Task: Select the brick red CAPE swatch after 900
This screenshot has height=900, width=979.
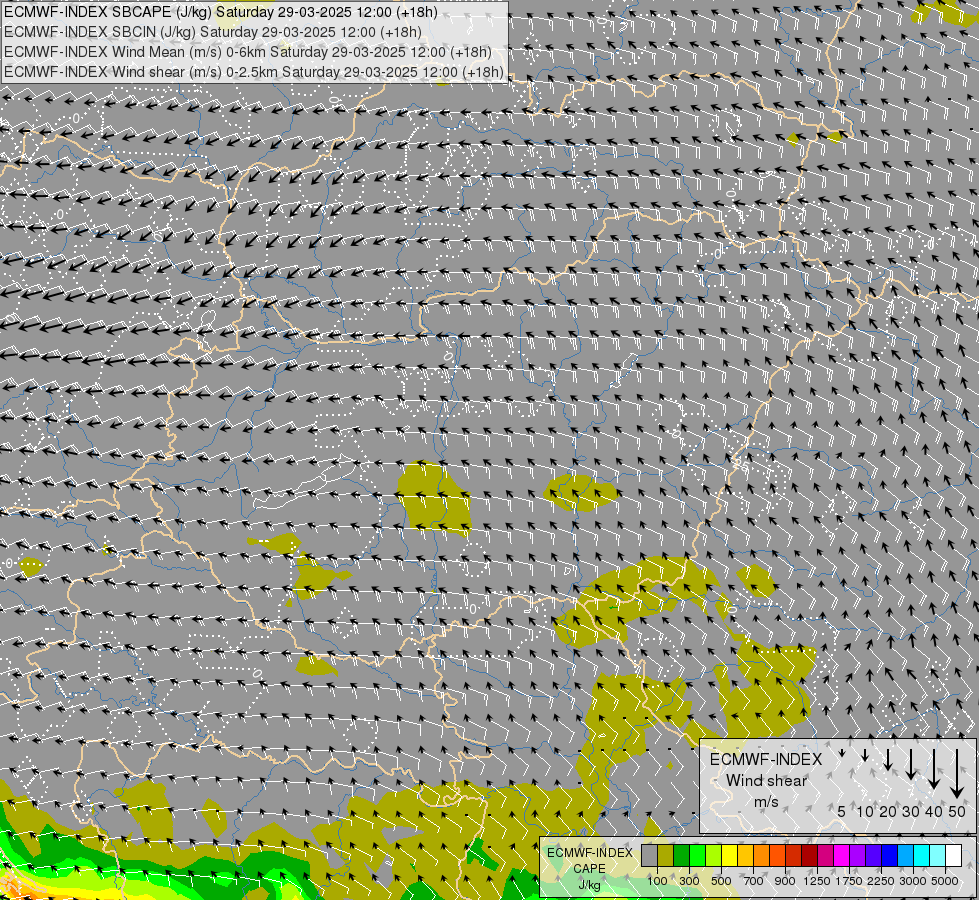Action: coord(794,856)
